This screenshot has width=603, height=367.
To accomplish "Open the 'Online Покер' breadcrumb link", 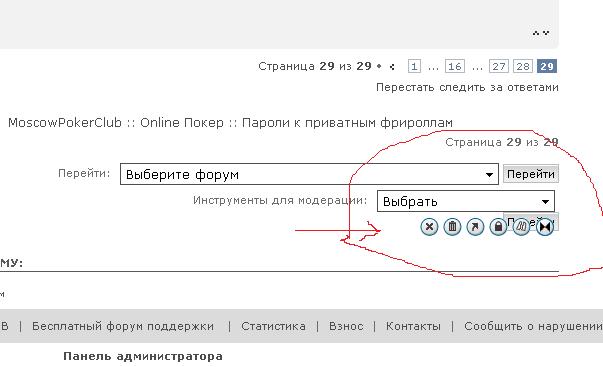I will click(182, 123).
